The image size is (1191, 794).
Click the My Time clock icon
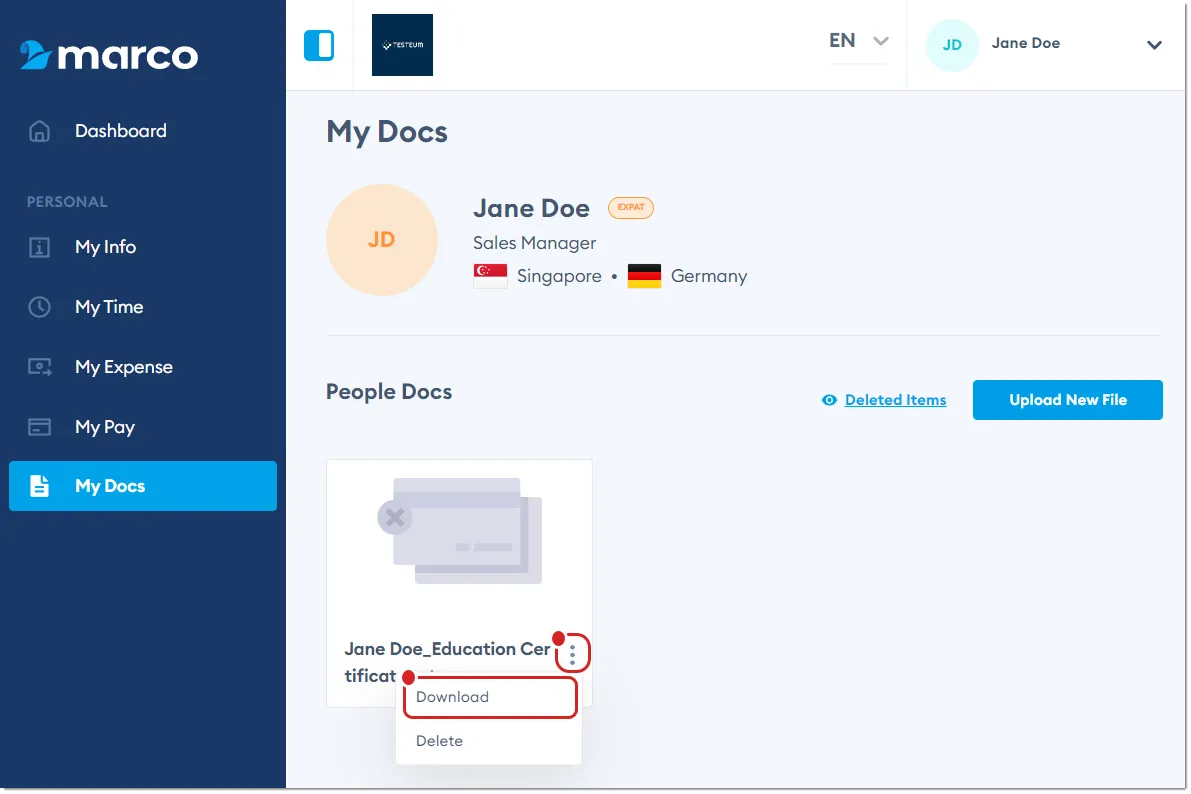(39, 307)
